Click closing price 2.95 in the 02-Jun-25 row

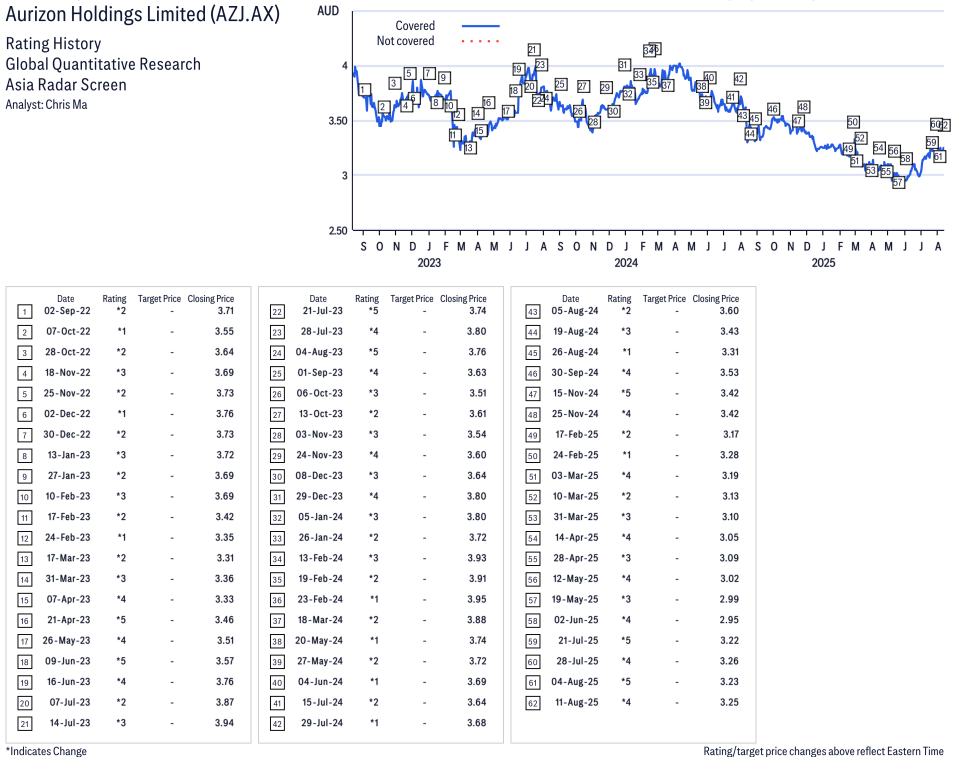click(x=729, y=619)
